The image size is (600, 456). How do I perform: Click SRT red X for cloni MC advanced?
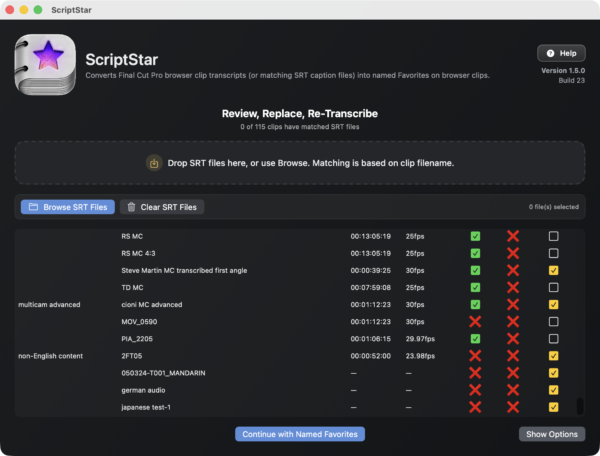coord(513,305)
